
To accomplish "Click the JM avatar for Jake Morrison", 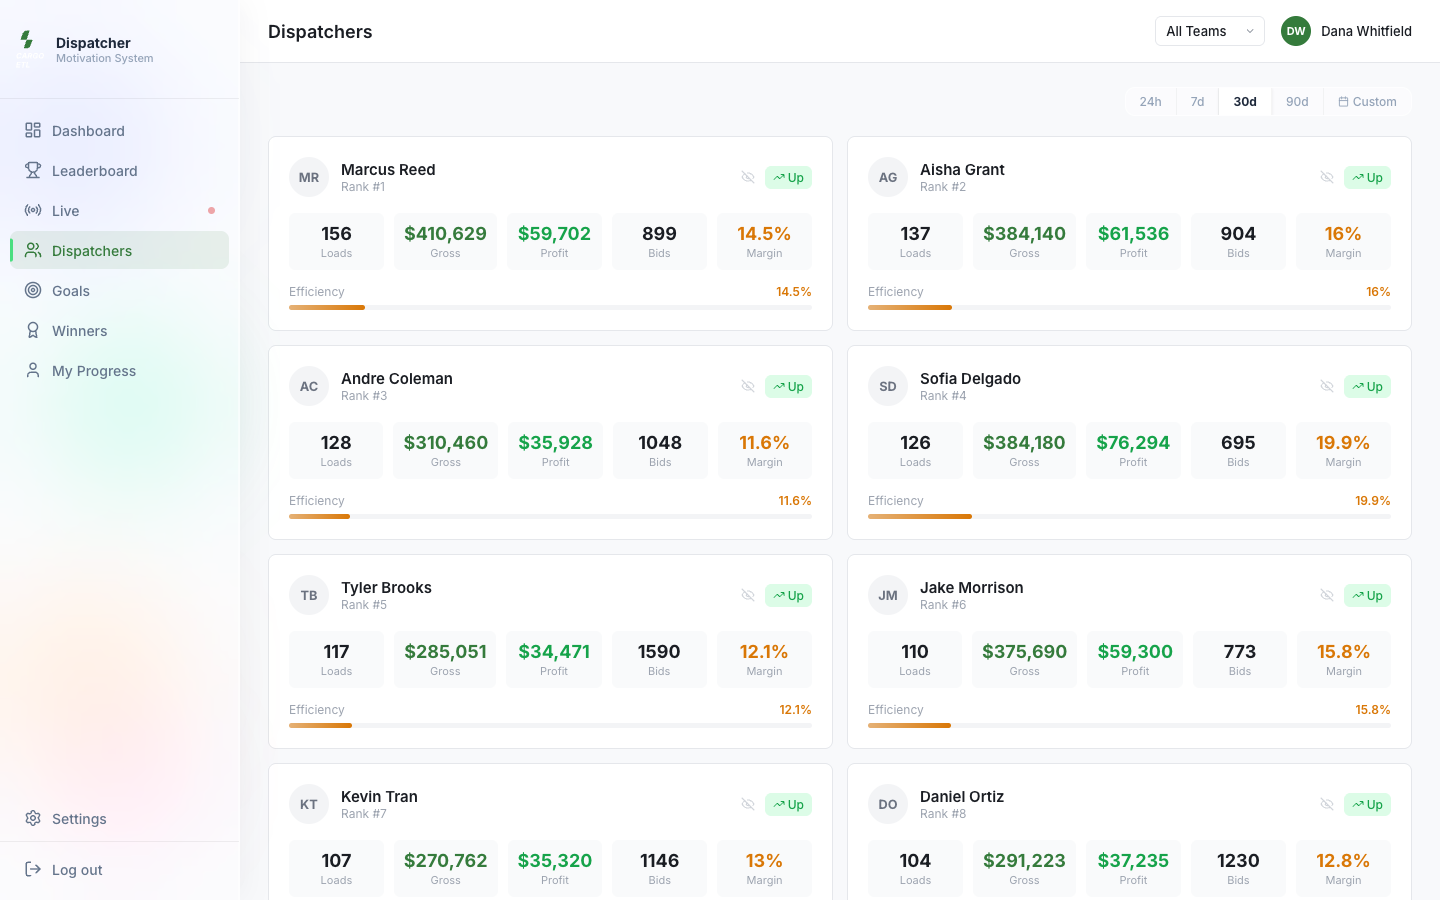I will click(x=888, y=595).
